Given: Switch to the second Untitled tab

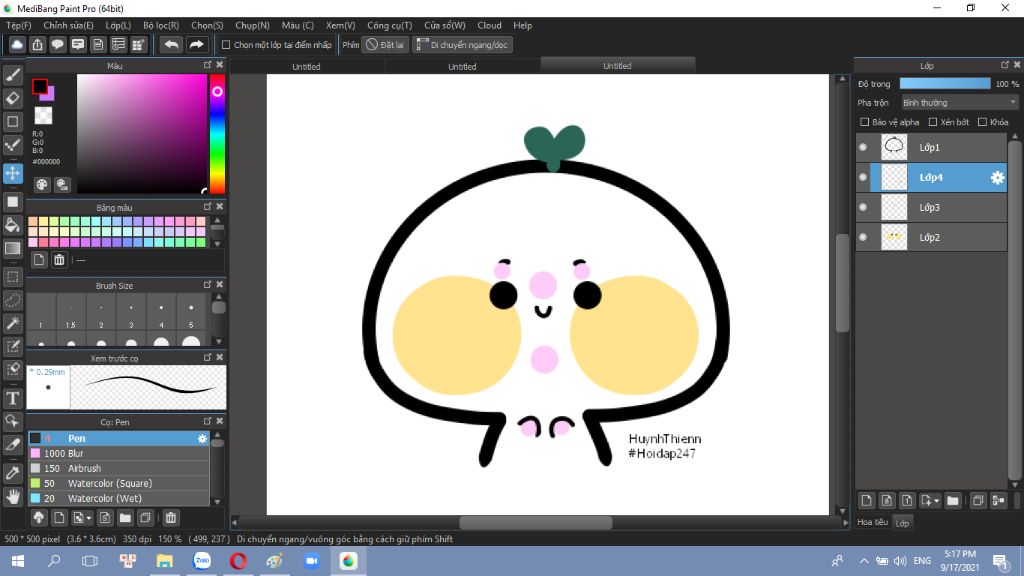Looking at the screenshot, I should pyautogui.click(x=462, y=66).
